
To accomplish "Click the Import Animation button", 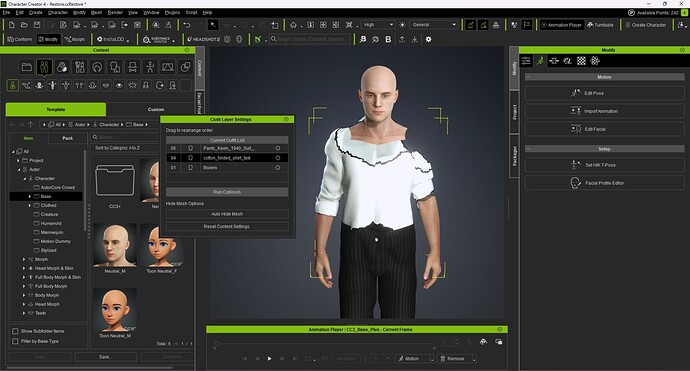I will point(605,111).
